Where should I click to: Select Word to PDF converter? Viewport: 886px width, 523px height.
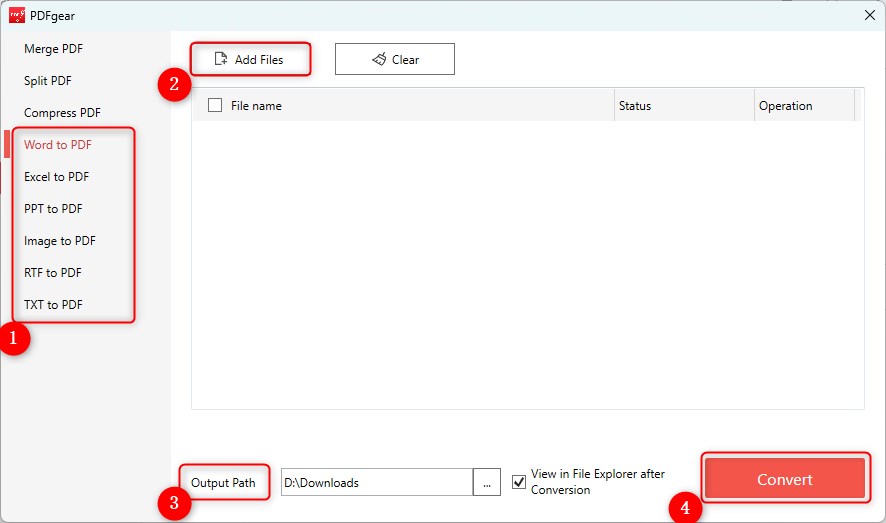point(58,145)
